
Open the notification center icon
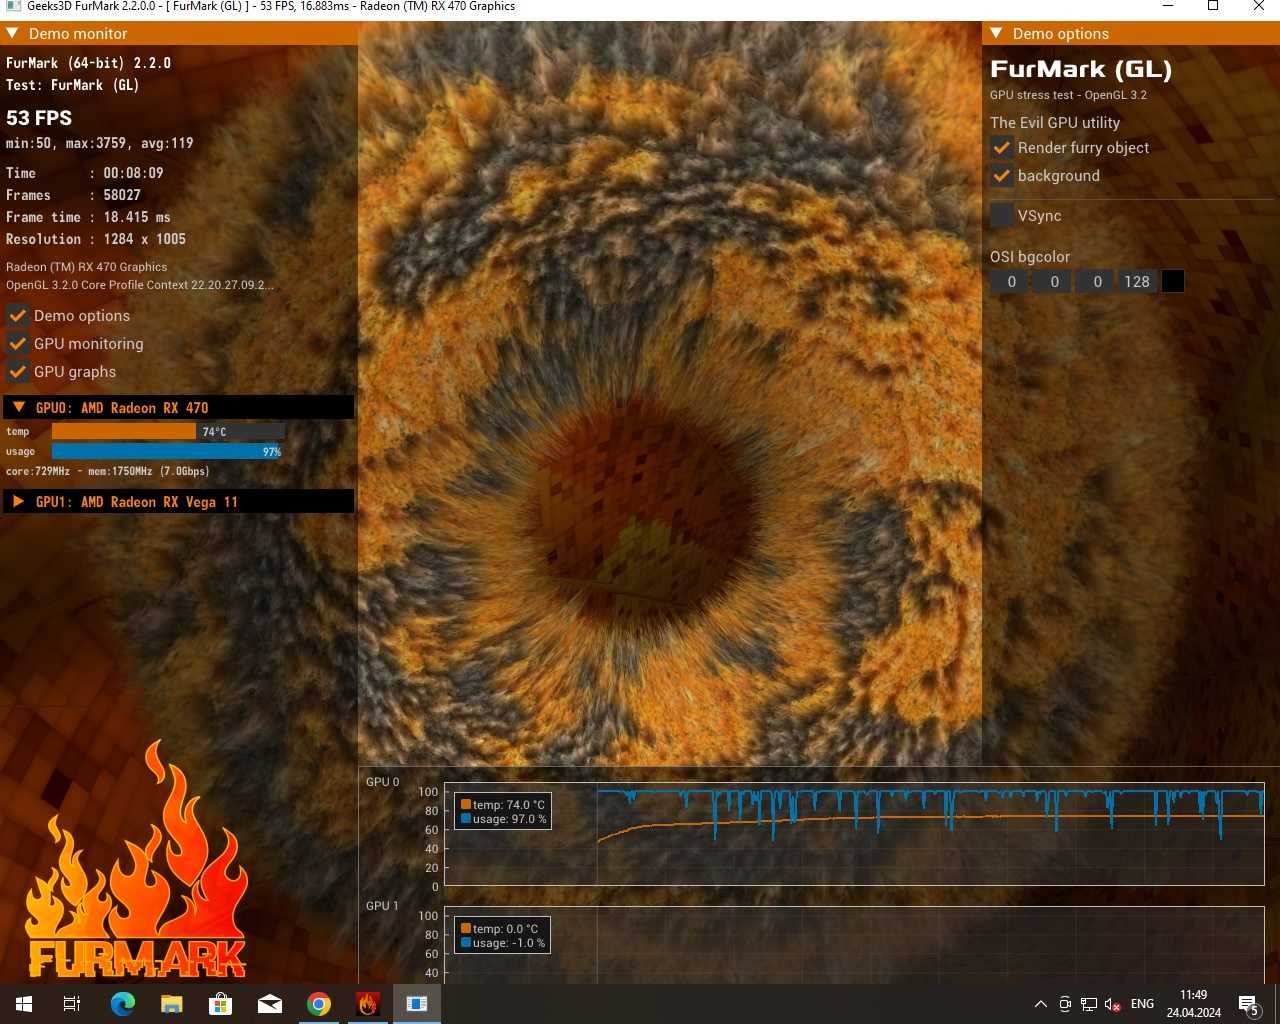click(1248, 1004)
